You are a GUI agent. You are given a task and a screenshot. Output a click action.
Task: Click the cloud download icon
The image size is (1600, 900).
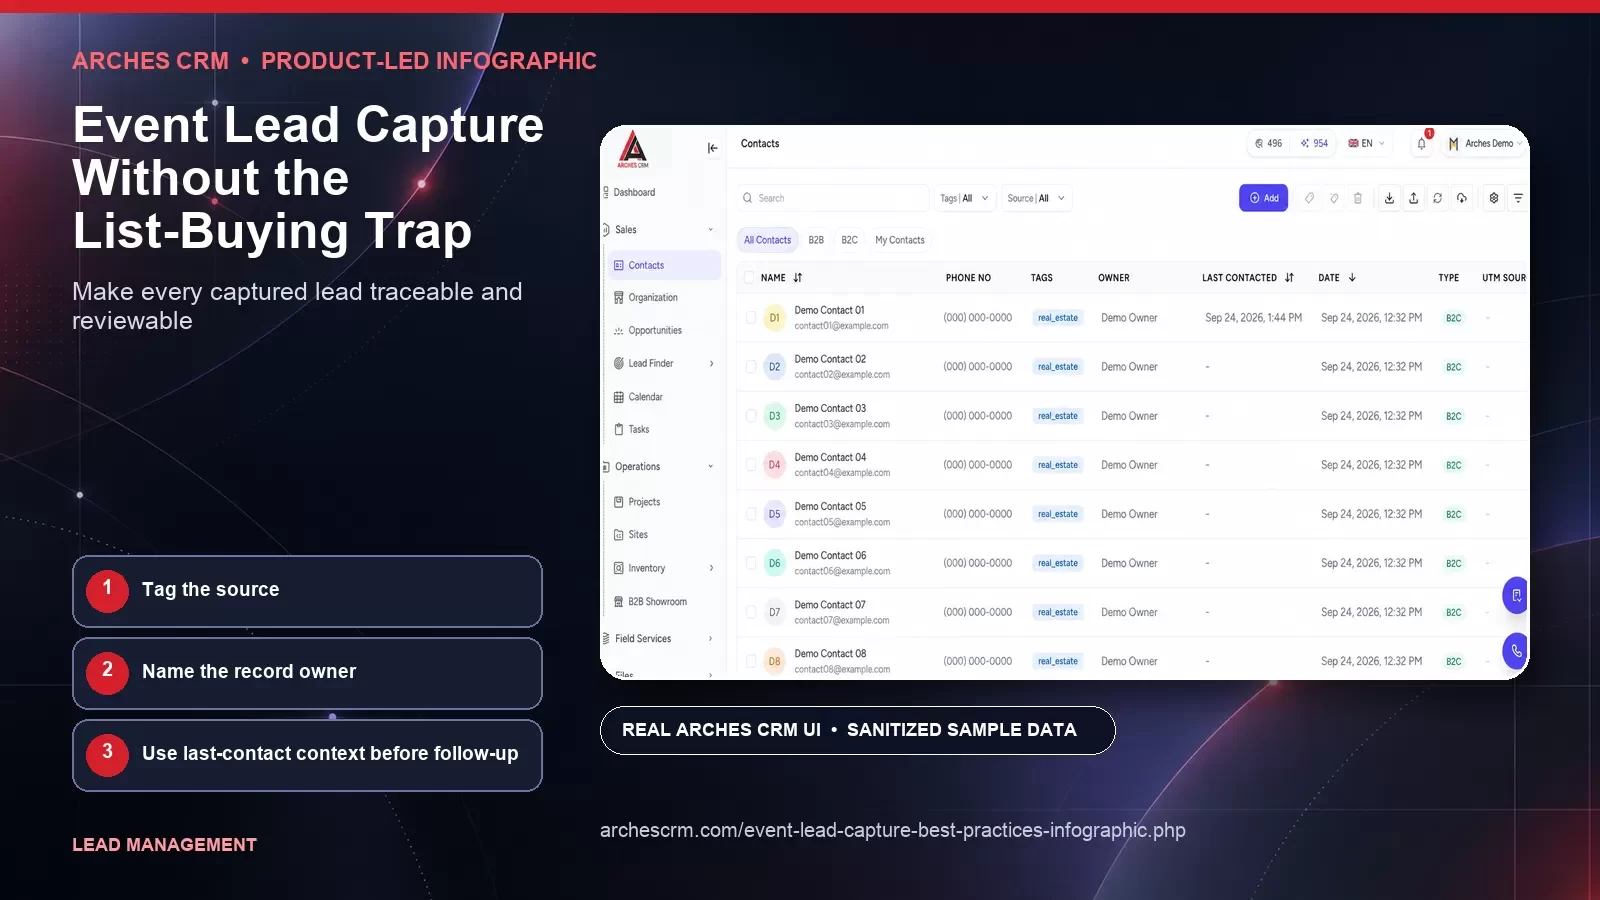coord(1462,198)
